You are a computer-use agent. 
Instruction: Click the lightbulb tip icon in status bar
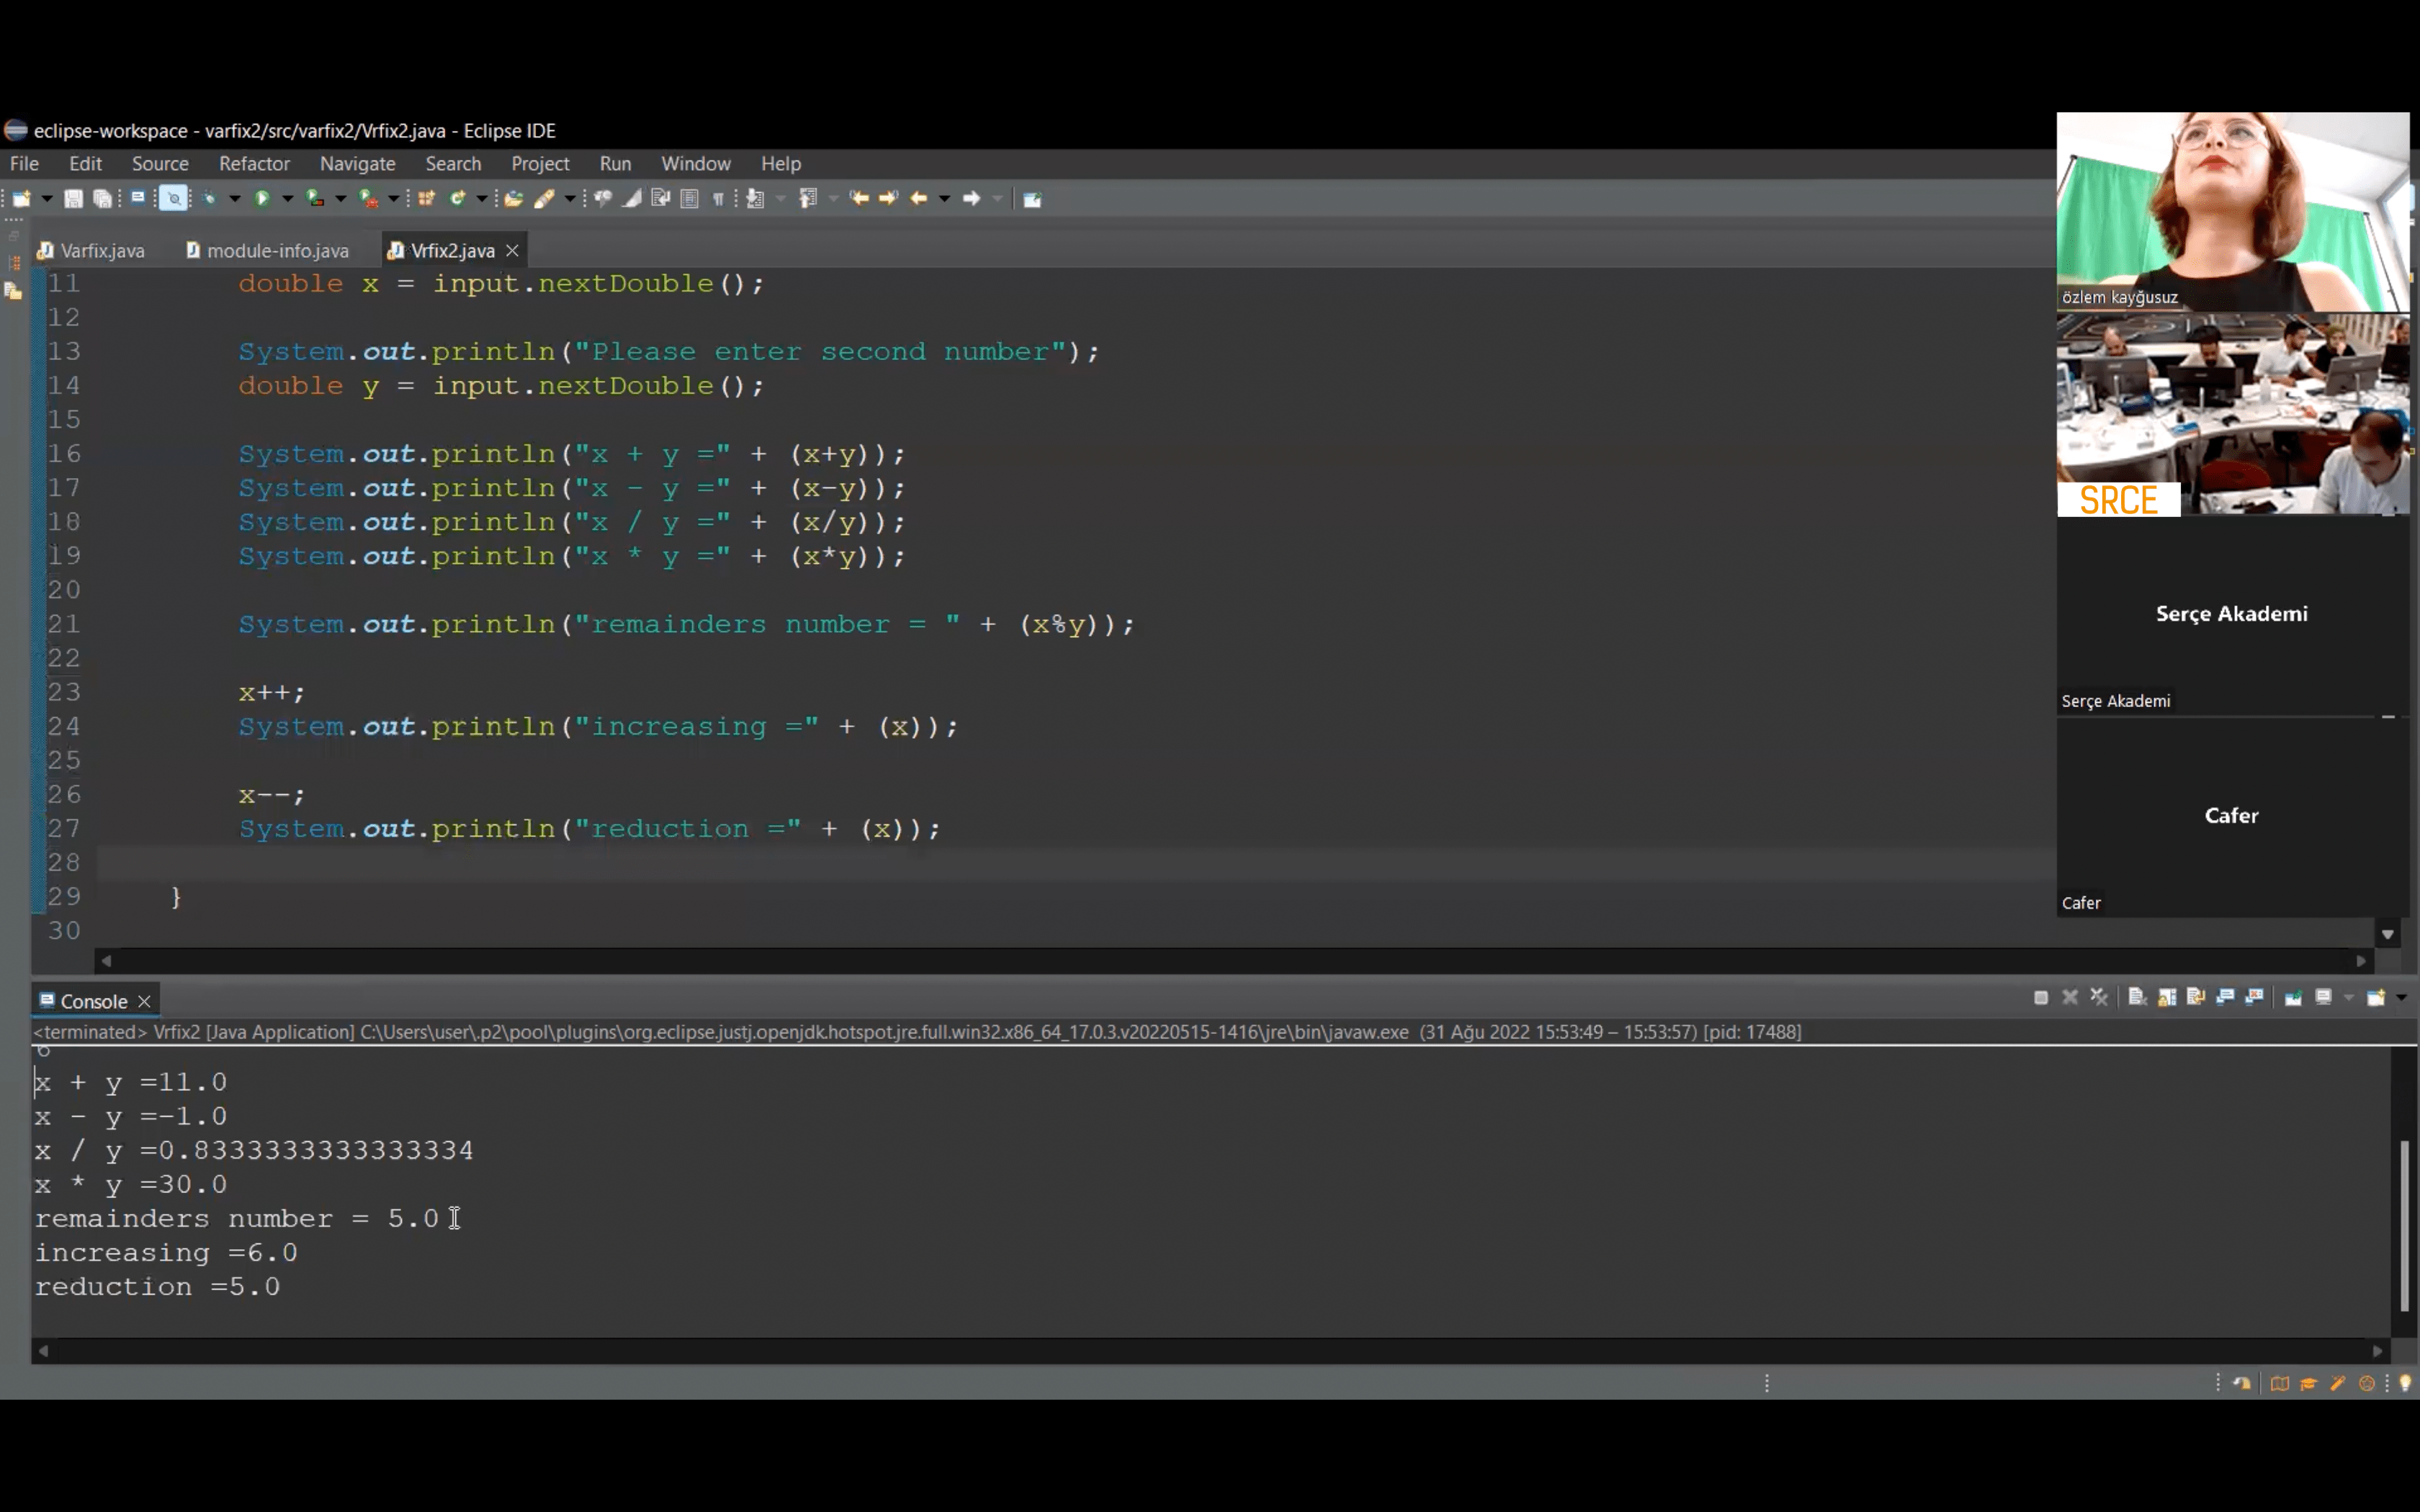tap(2405, 1383)
